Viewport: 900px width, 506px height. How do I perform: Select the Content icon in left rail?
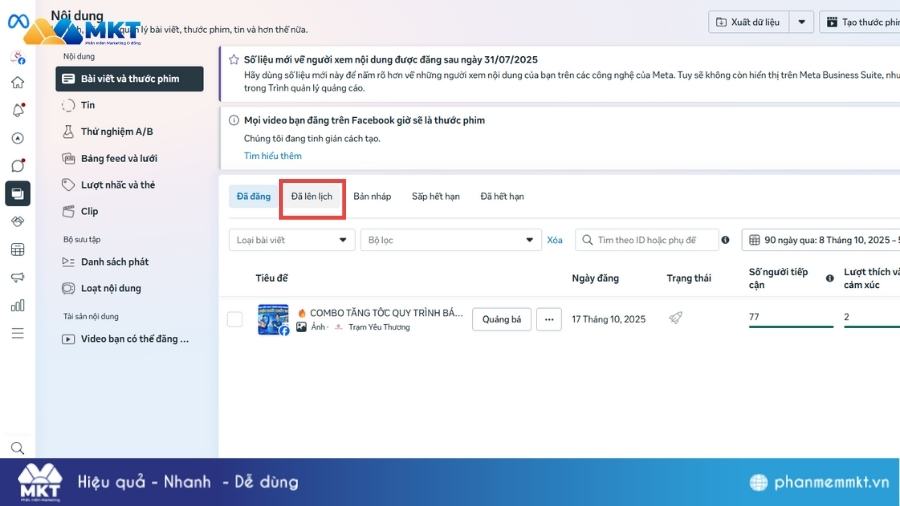tap(18, 193)
